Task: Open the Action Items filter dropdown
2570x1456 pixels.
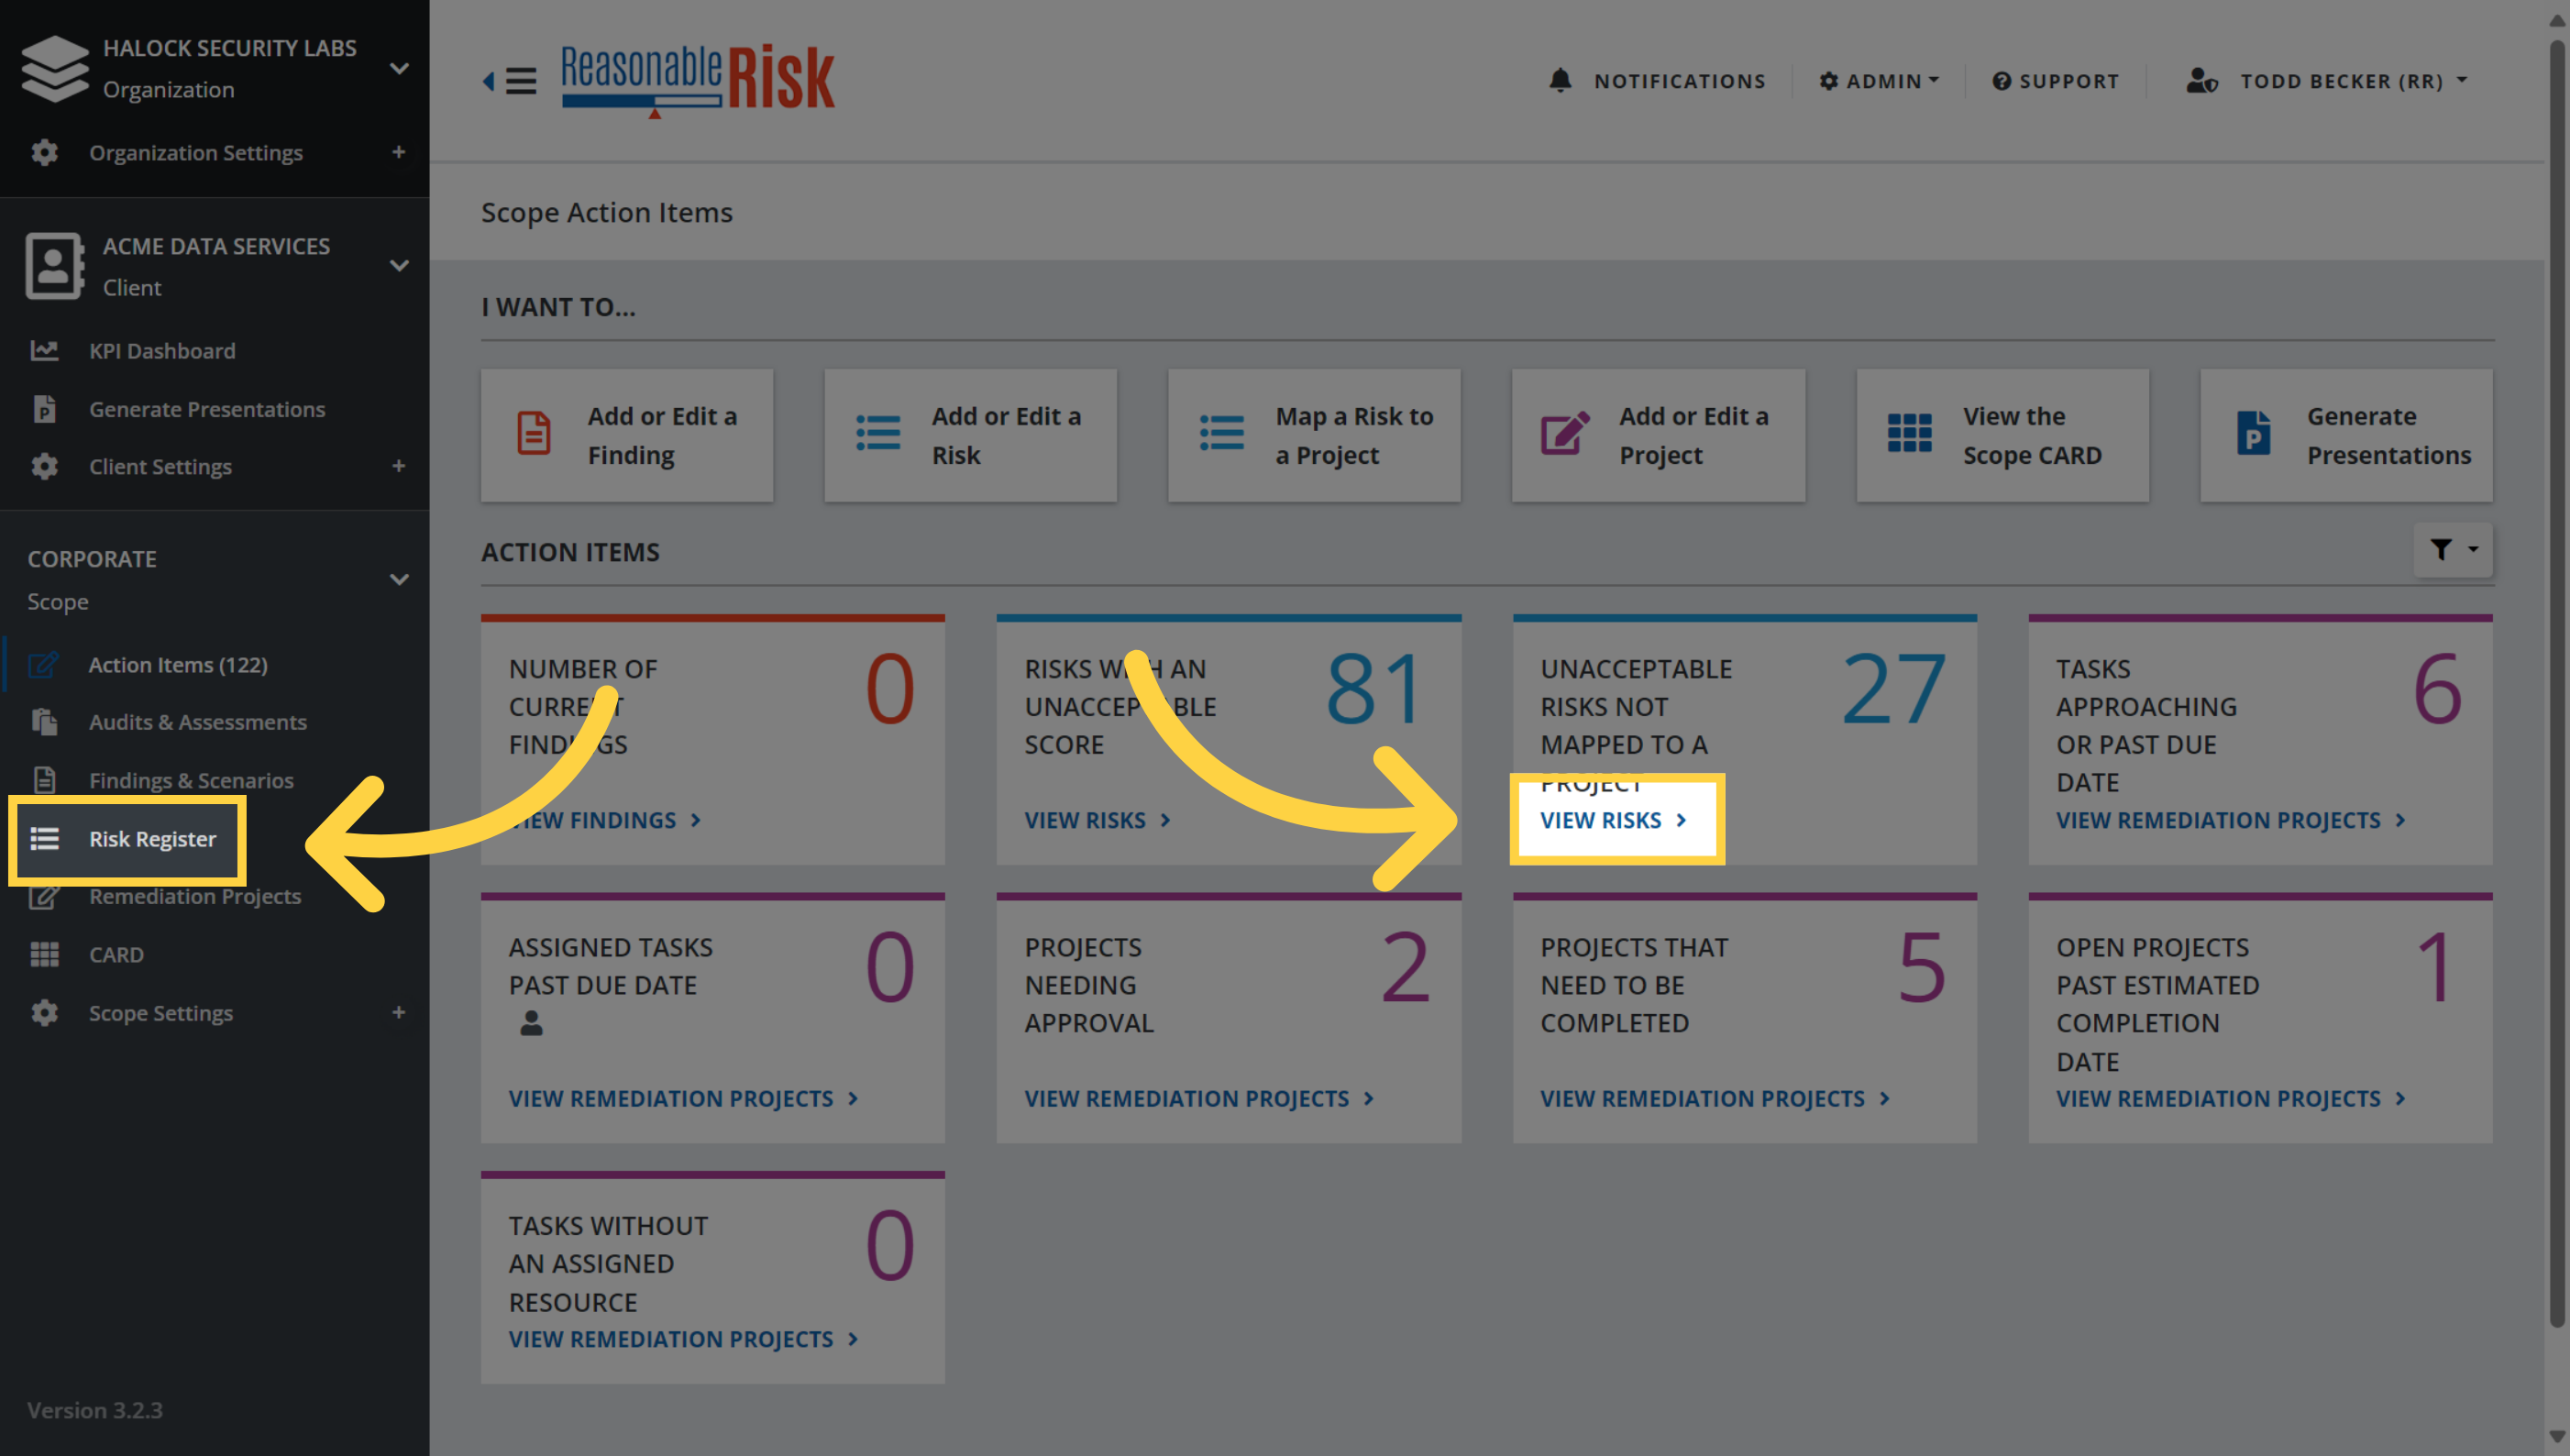Action: click(x=2453, y=549)
